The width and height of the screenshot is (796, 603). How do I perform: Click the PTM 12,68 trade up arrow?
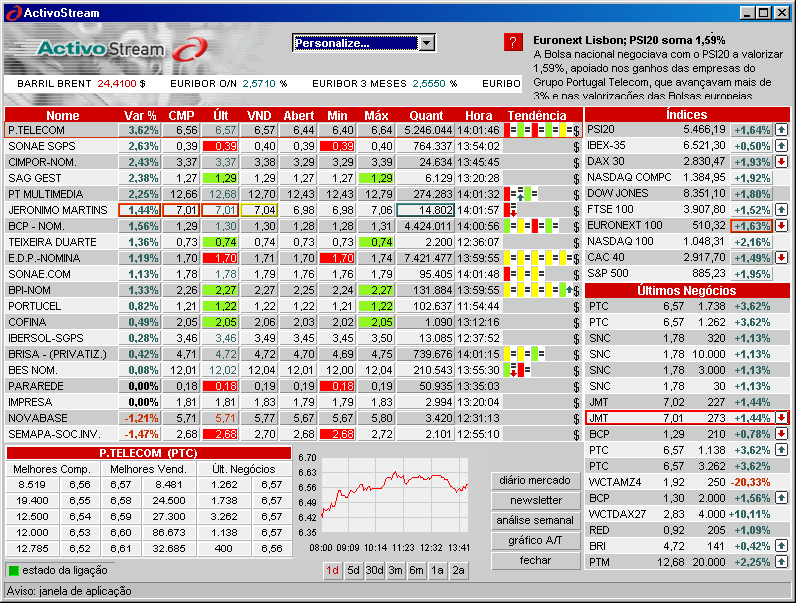(781, 562)
